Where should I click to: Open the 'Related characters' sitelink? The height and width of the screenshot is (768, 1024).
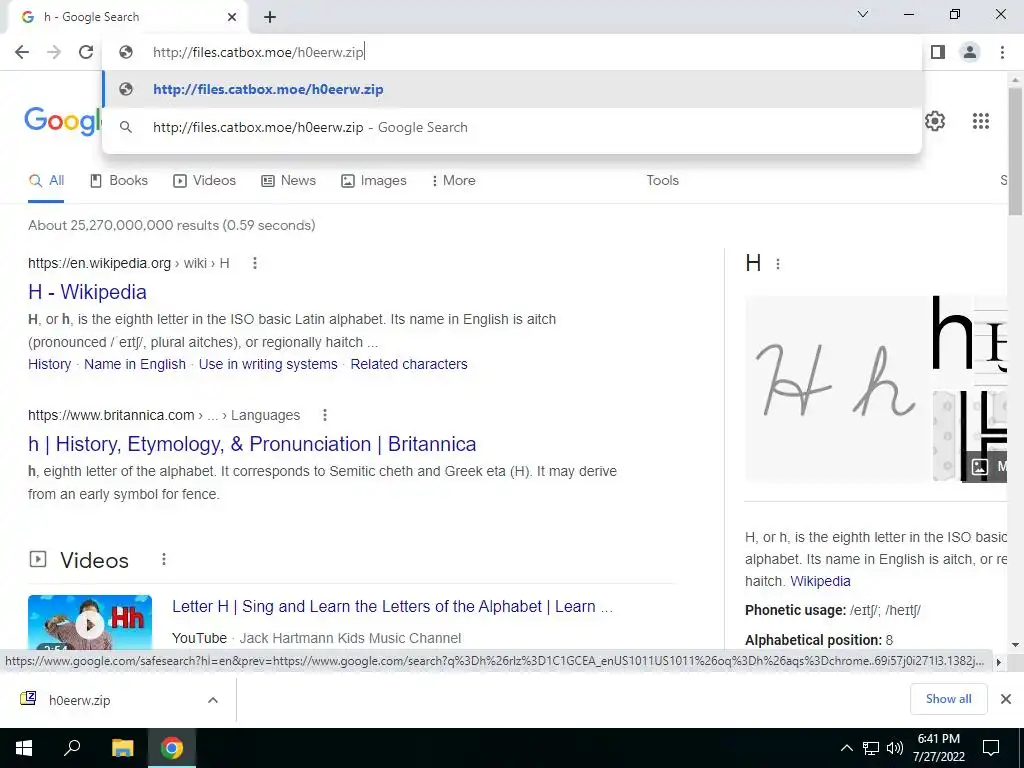click(409, 364)
